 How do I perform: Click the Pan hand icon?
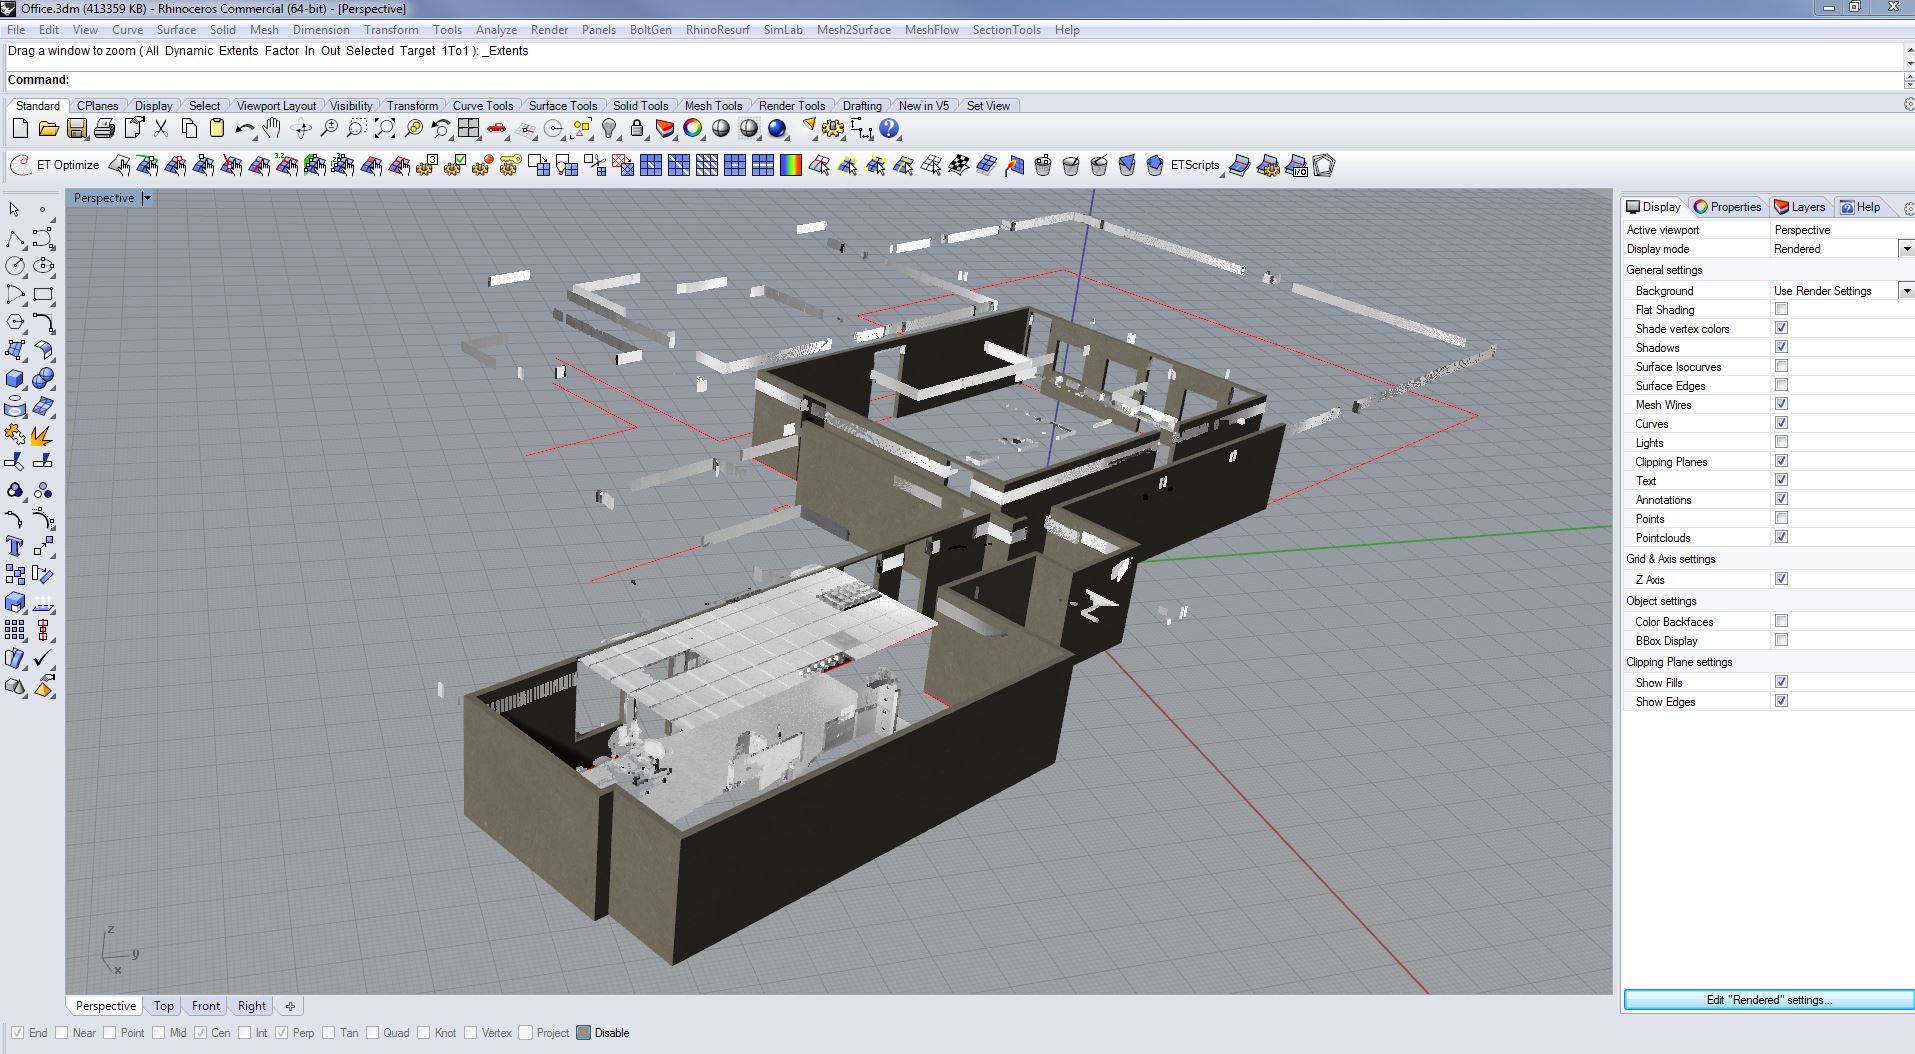point(272,129)
